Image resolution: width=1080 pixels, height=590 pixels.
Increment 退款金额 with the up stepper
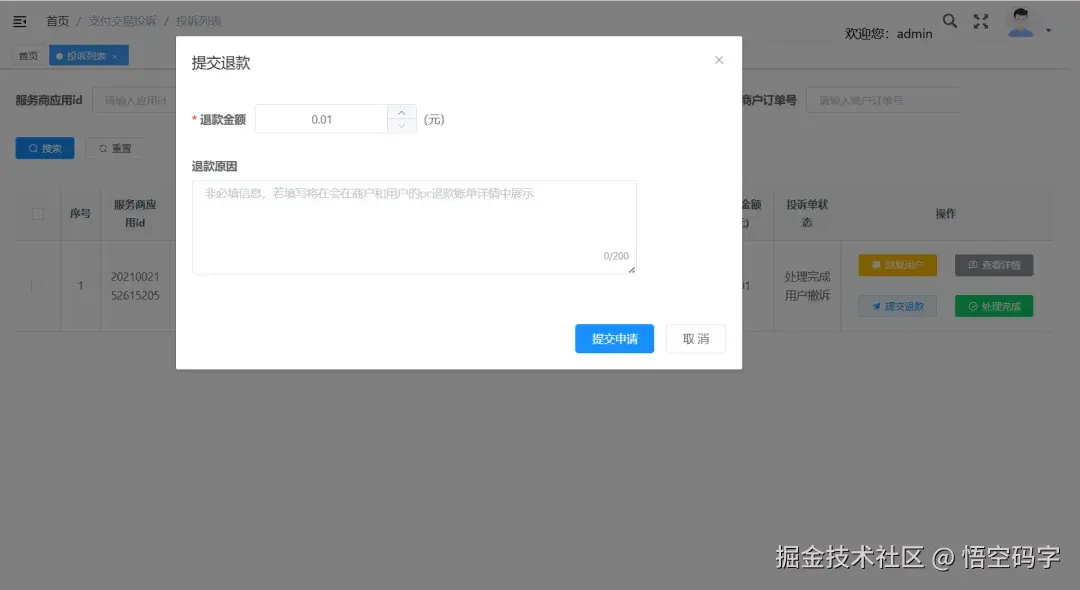[402, 112]
